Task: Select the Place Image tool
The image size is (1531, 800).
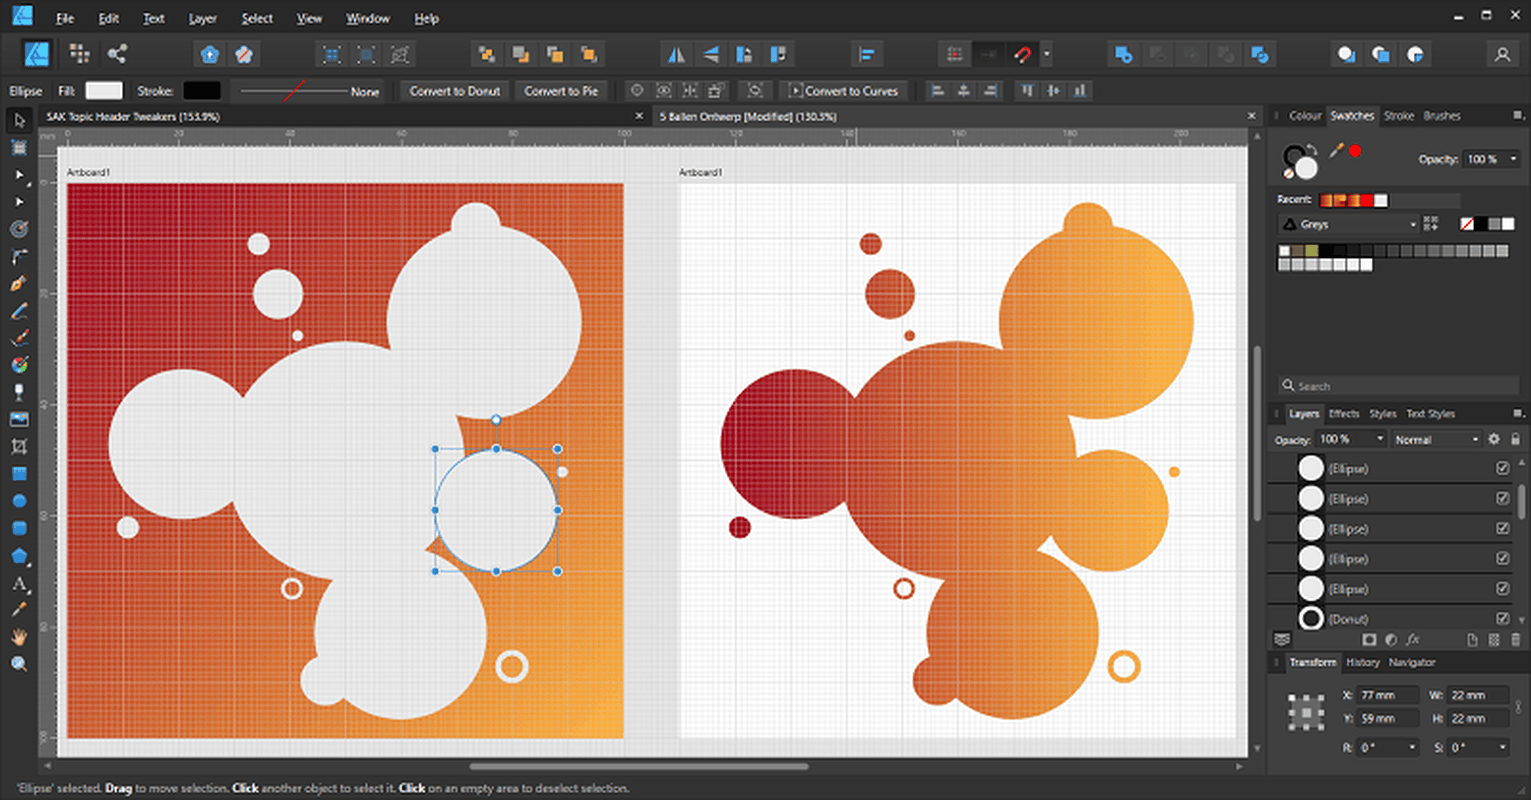Action: 19,420
